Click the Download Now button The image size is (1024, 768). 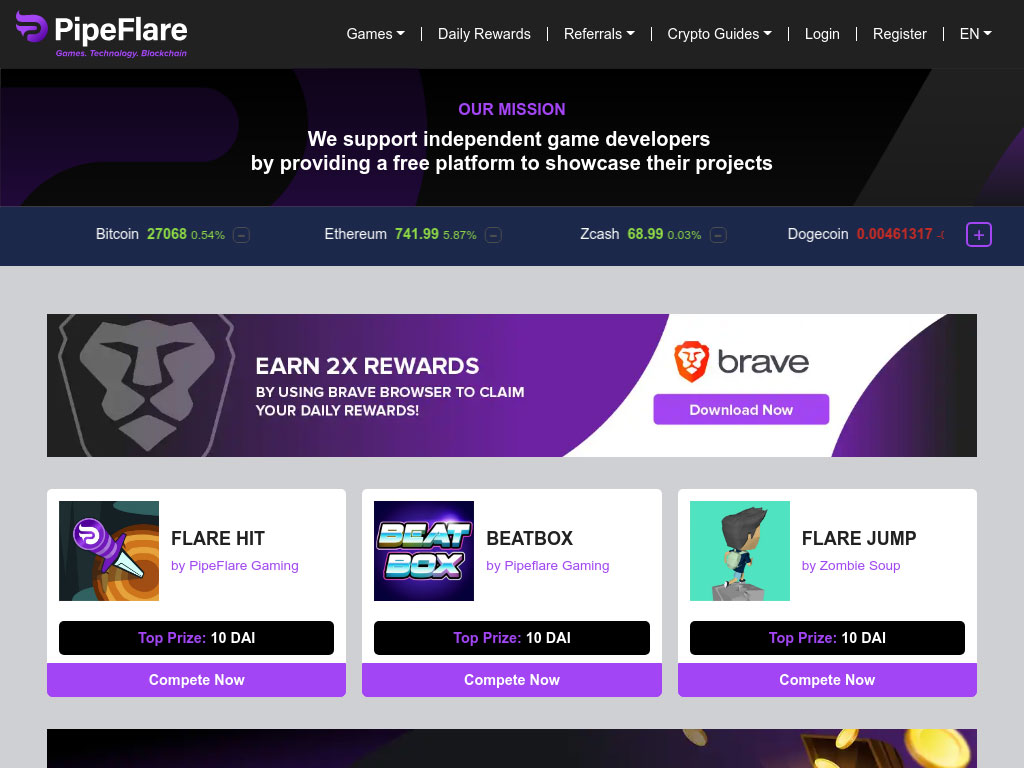click(741, 409)
